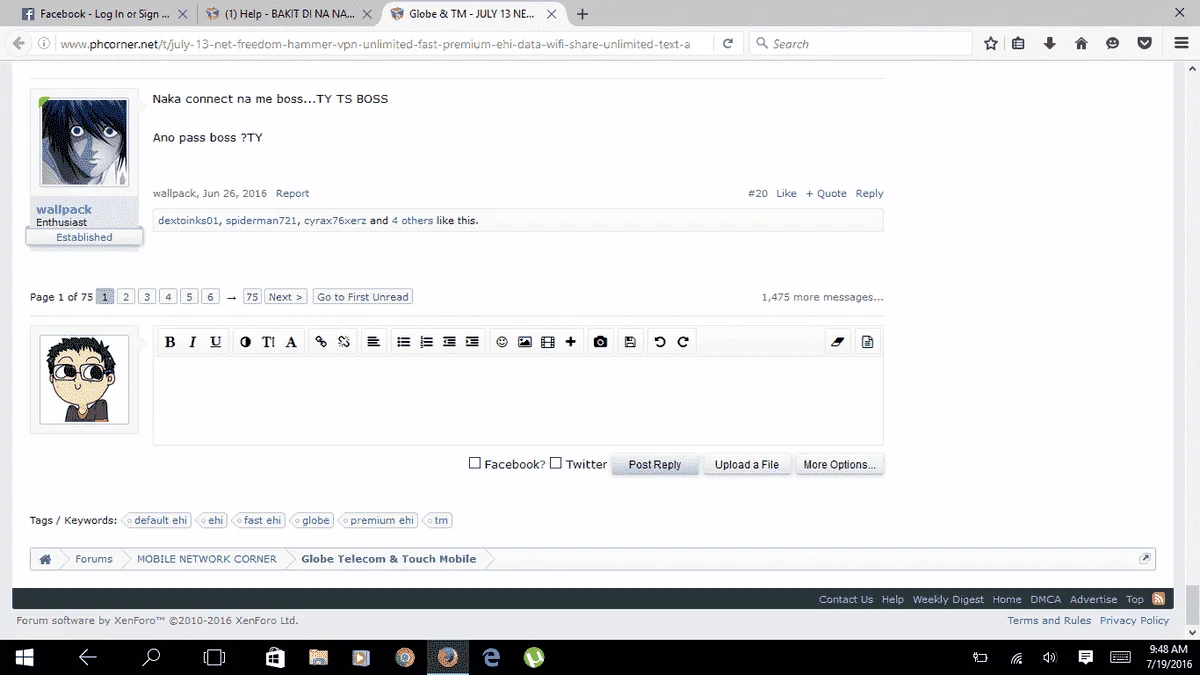The image size is (1200, 675).
Task: Like post #20
Action: click(x=786, y=193)
